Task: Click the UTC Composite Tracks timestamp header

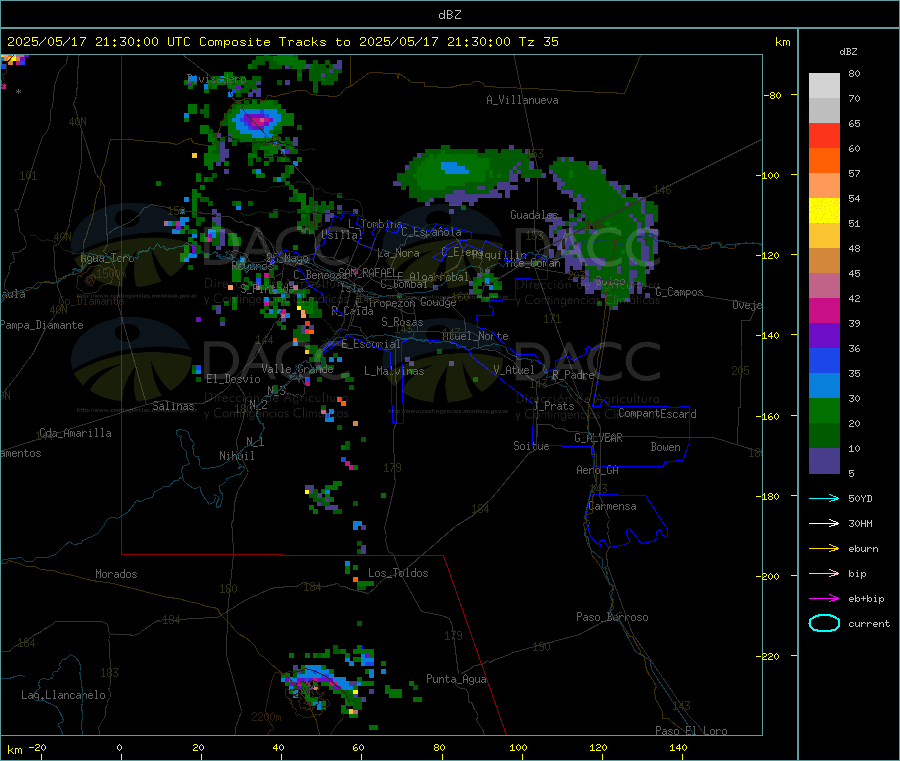Action: click(x=282, y=42)
